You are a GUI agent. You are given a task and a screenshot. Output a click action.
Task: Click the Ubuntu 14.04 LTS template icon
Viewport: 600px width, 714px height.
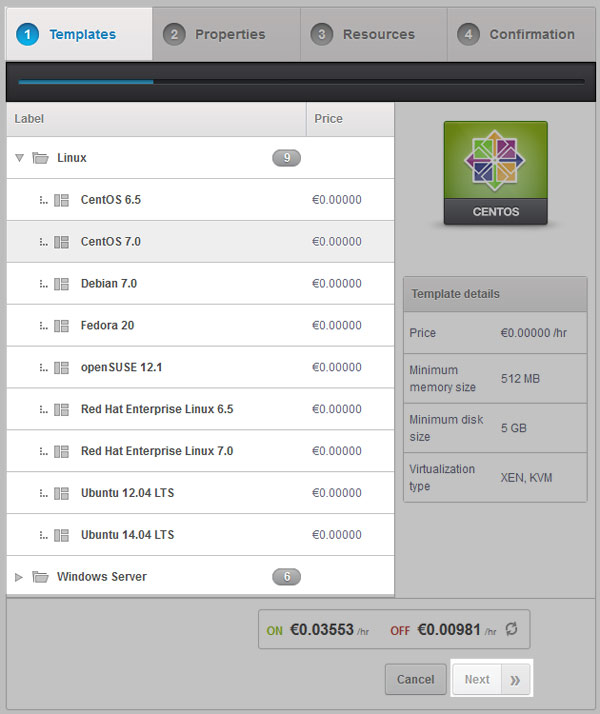click(61, 536)
